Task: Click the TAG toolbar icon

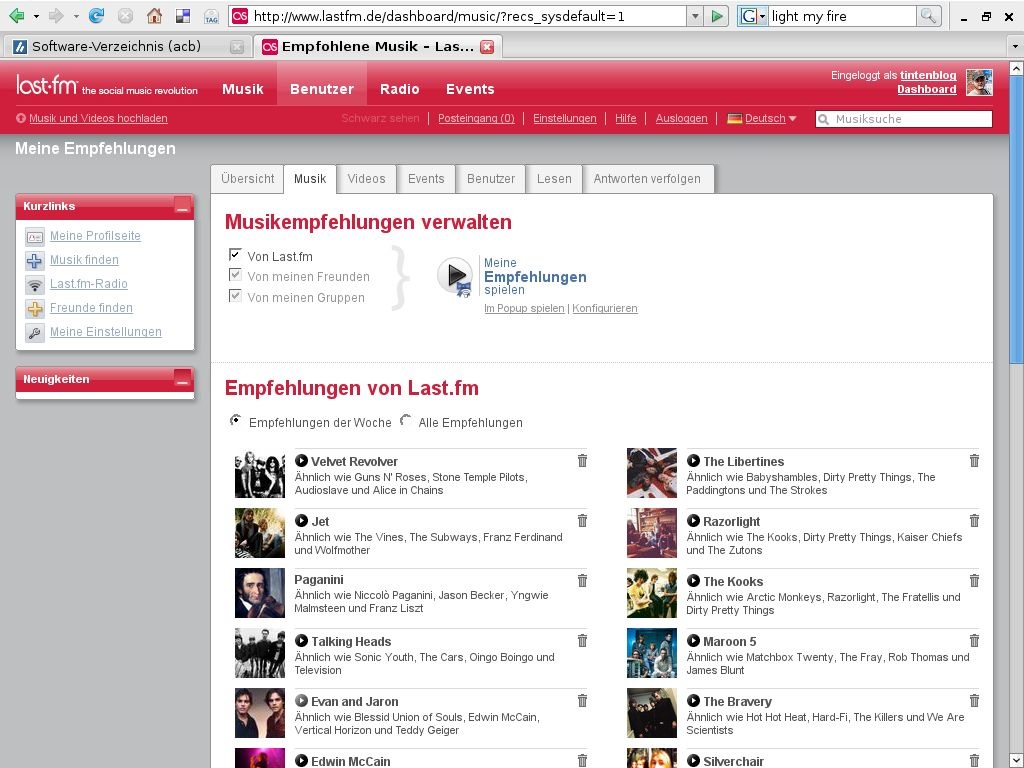Action: click(x=211, y=16)
